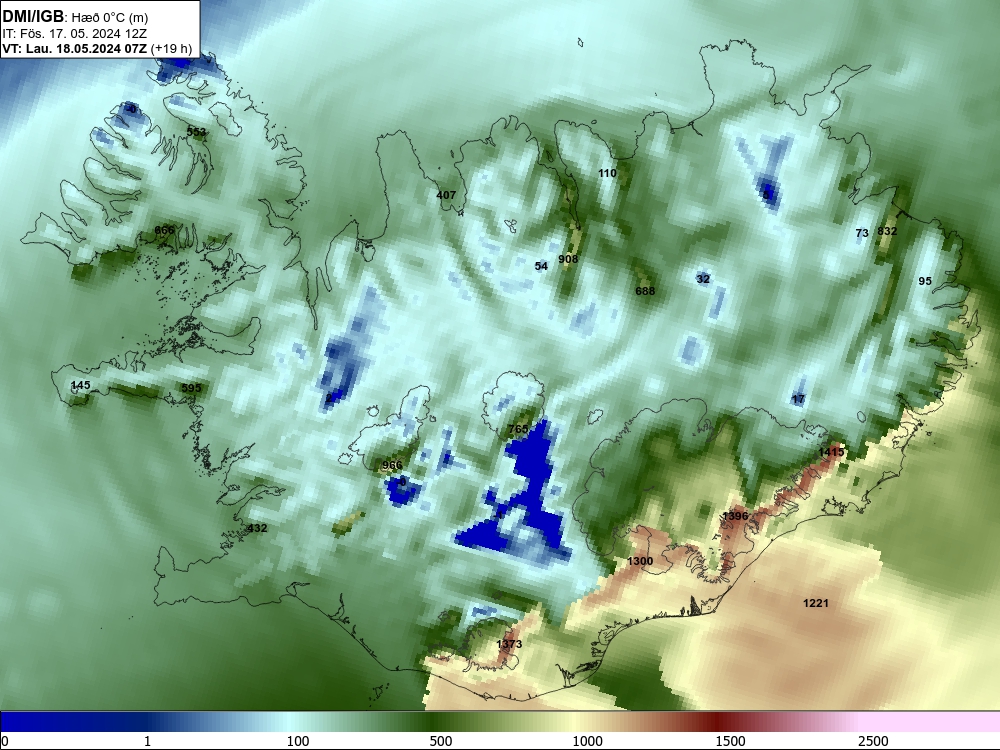This screenshot has height=750, width=1000.
Task: Click the 2500 label on the colour scale
Action: (x=873, y=741)
